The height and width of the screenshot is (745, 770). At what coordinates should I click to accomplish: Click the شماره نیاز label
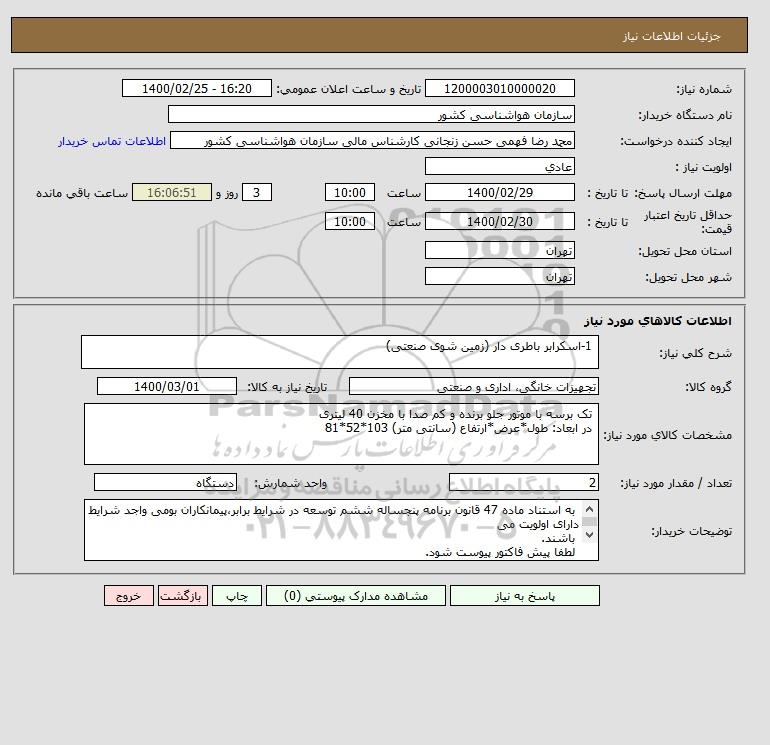704,89
